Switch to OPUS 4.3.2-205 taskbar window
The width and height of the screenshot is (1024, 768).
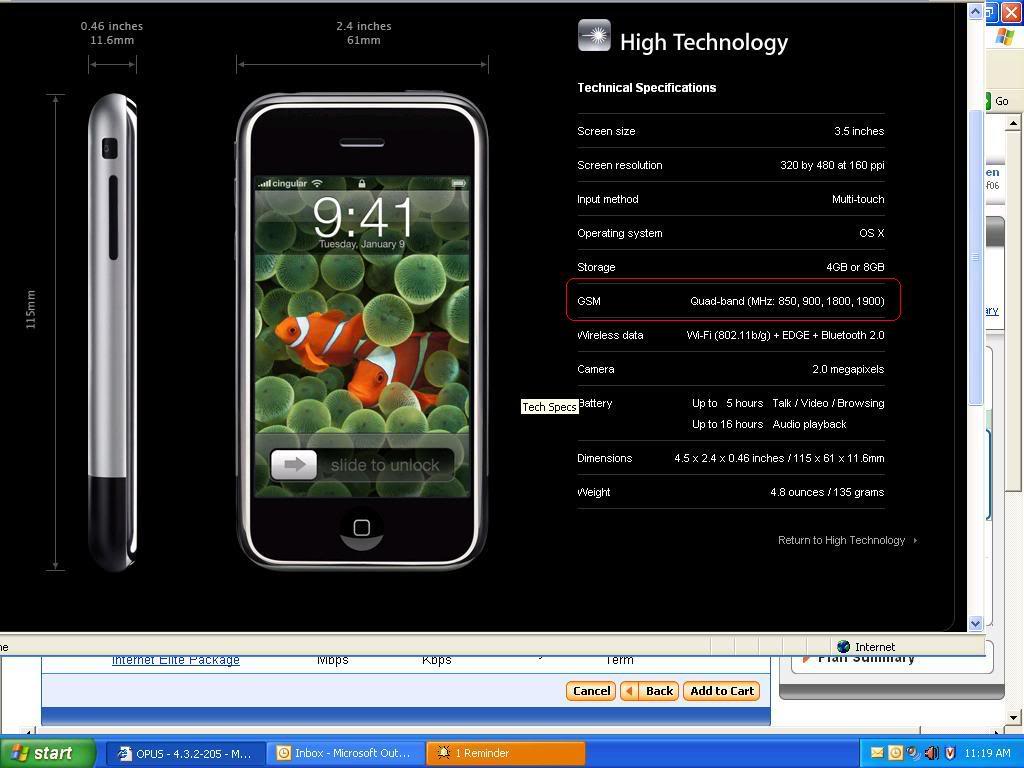coord(185,753)
